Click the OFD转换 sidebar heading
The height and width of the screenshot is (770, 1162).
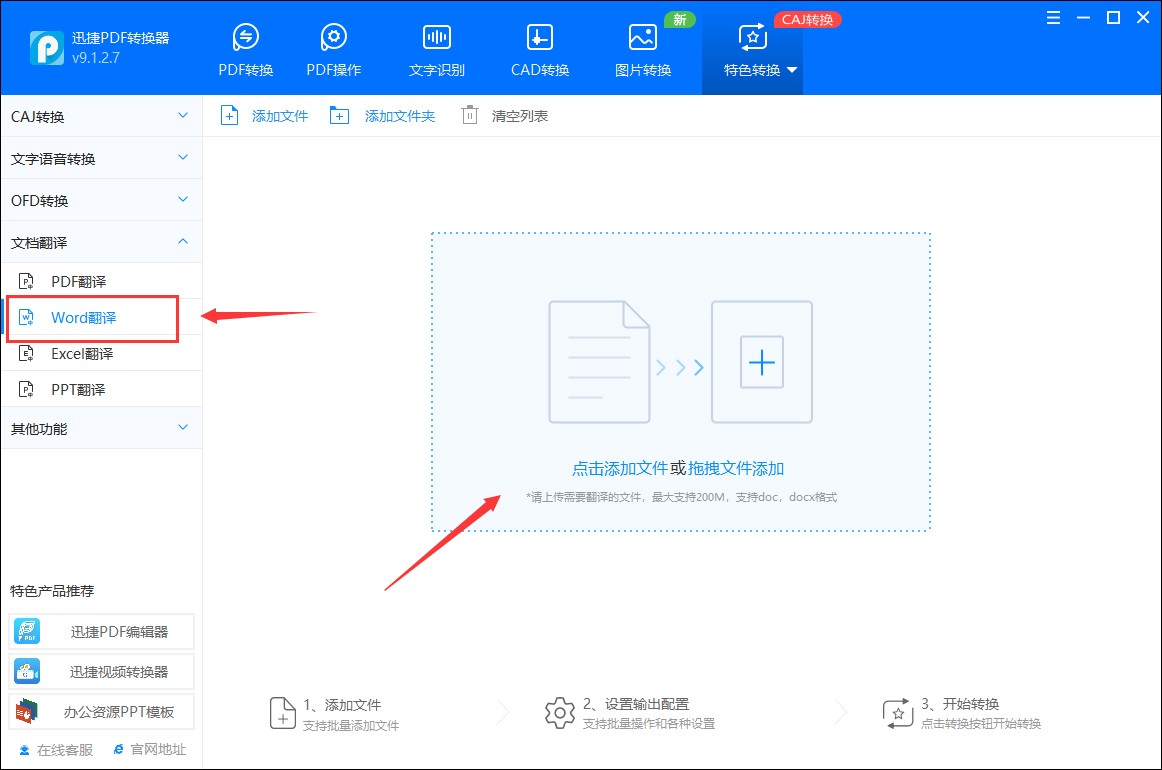[x=39, y=201]
